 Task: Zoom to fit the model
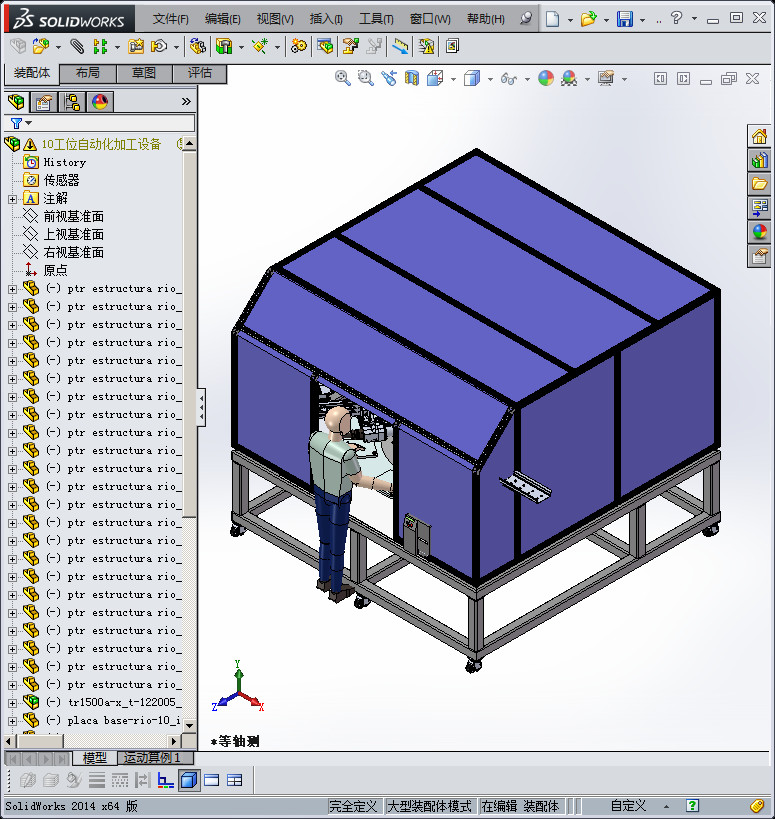click(x=343, y=78)
